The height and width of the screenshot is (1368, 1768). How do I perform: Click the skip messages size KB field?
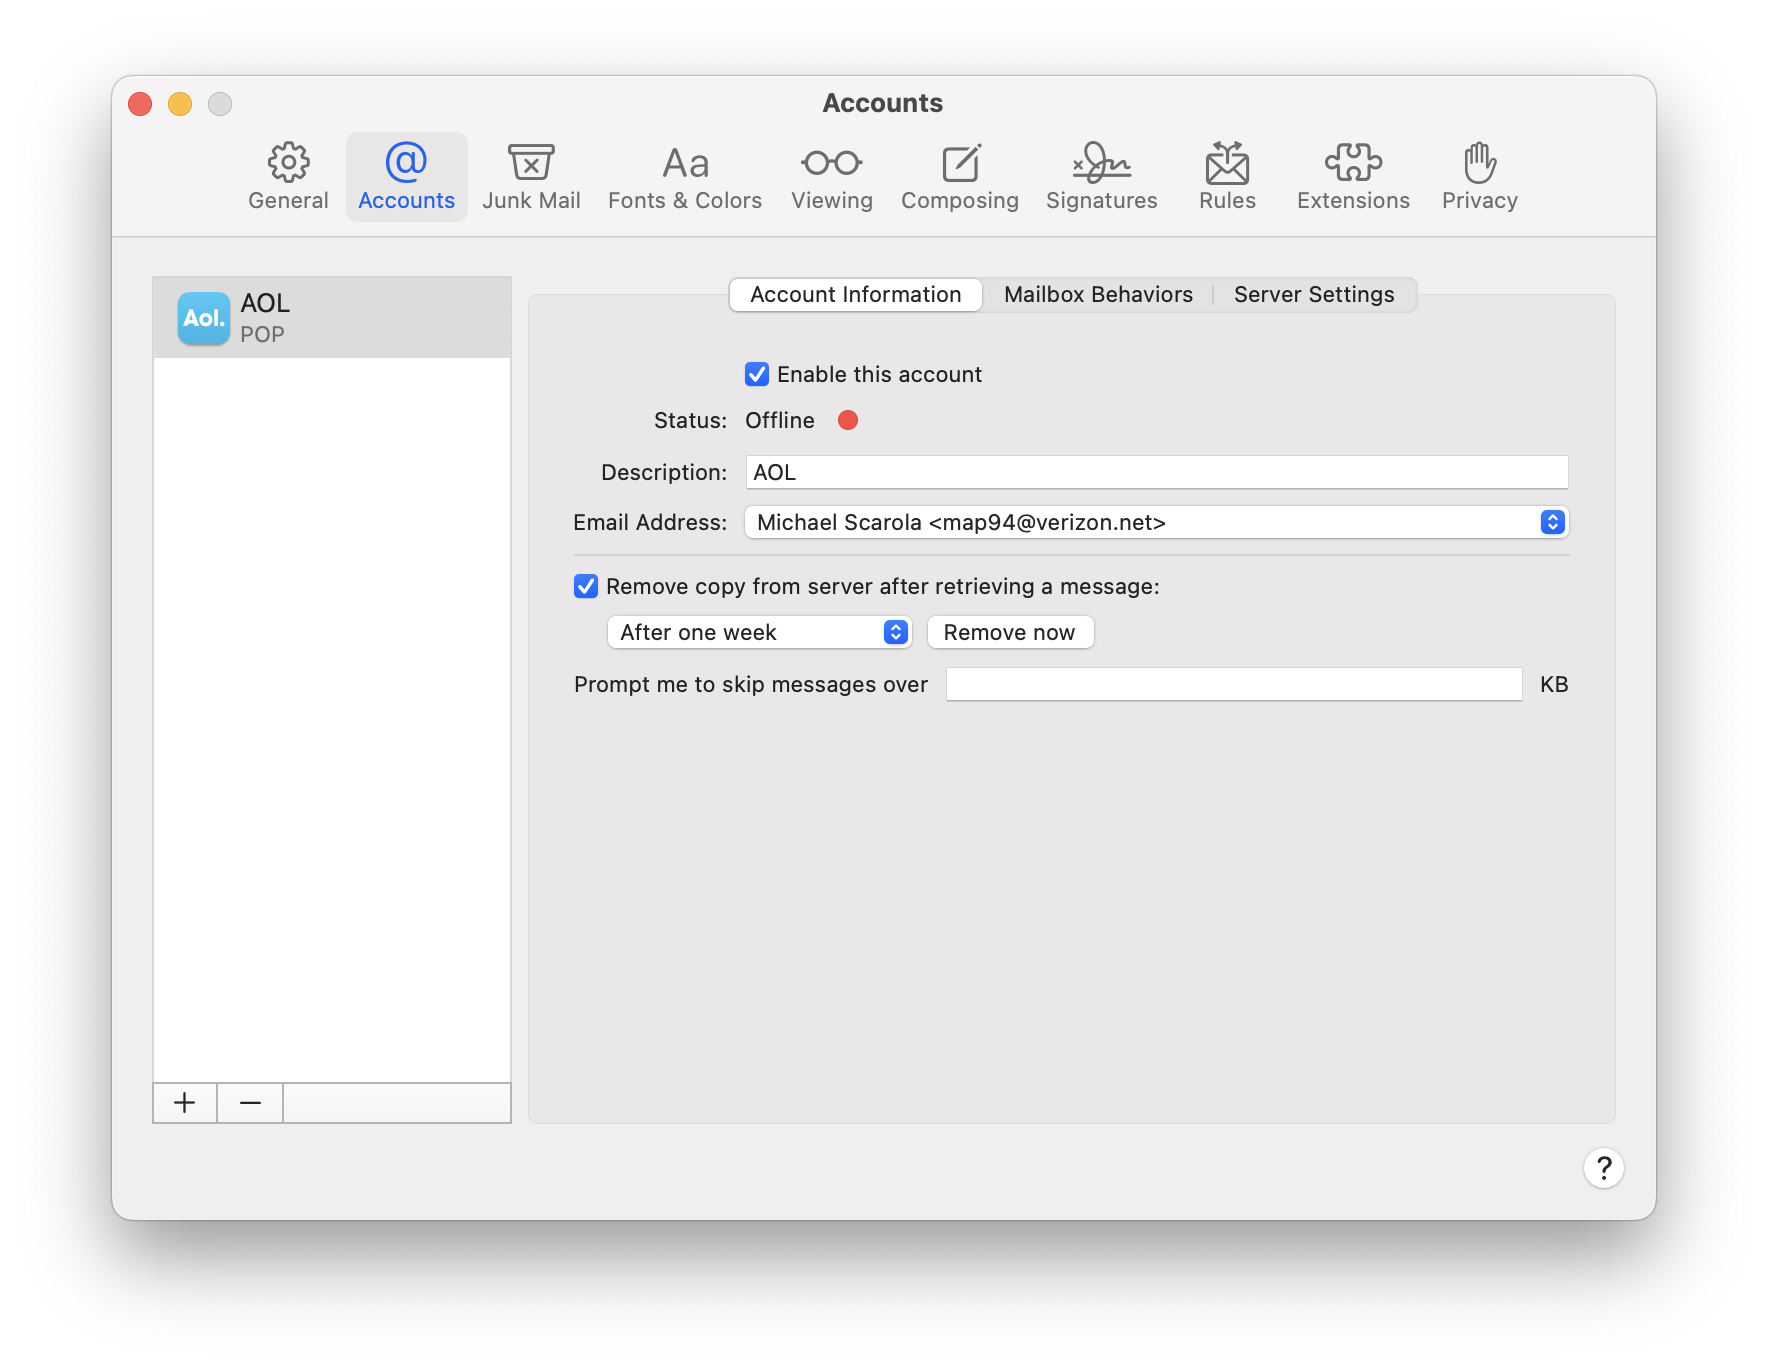click(1234, 684)
